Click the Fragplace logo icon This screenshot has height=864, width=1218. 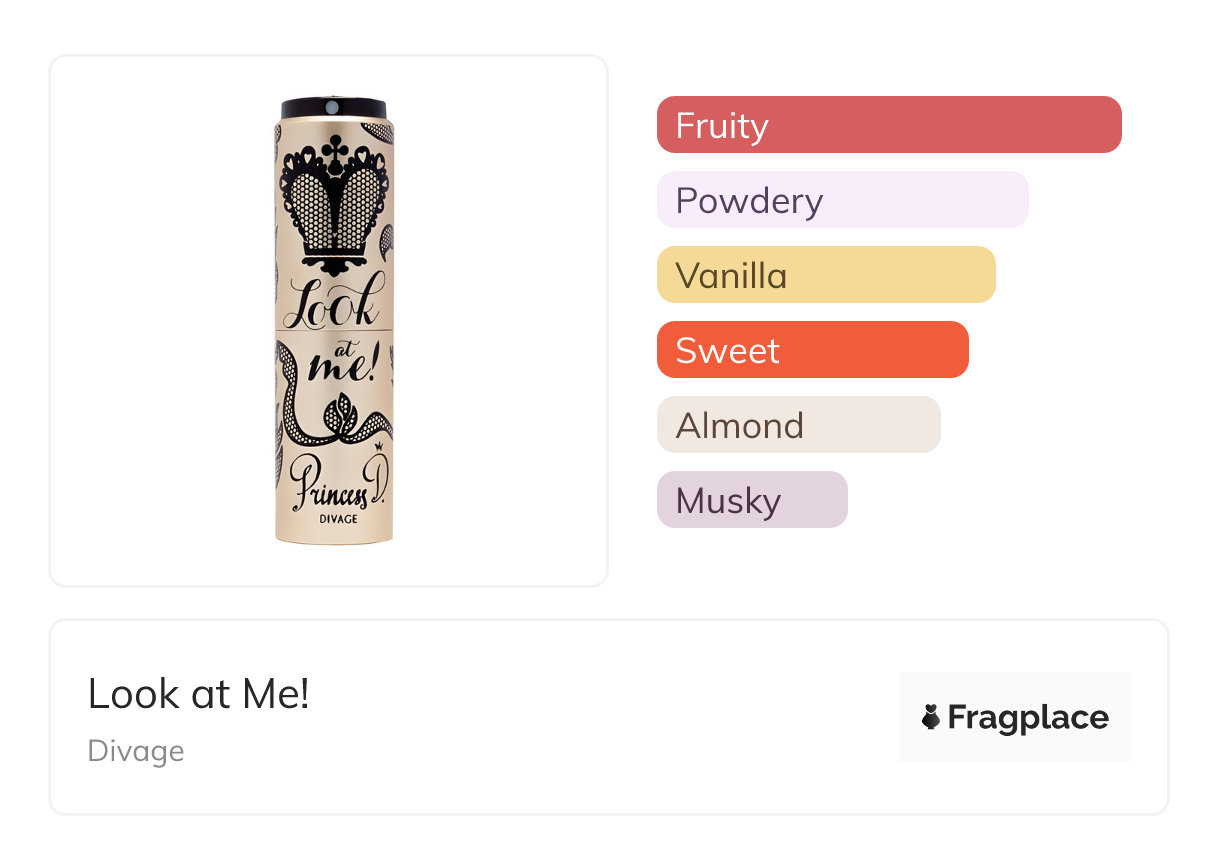pyautogui.click(x=931, y=717)
